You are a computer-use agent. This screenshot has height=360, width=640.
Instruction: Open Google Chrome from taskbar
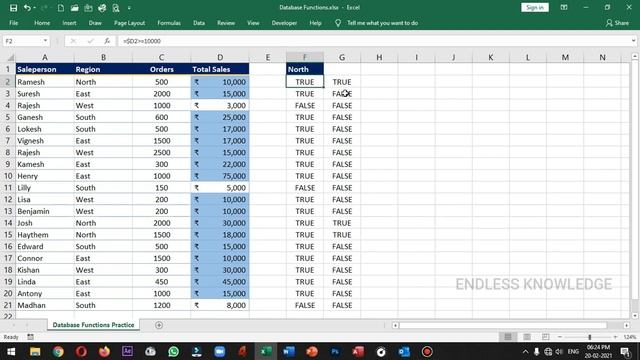(x=58, y=352)
